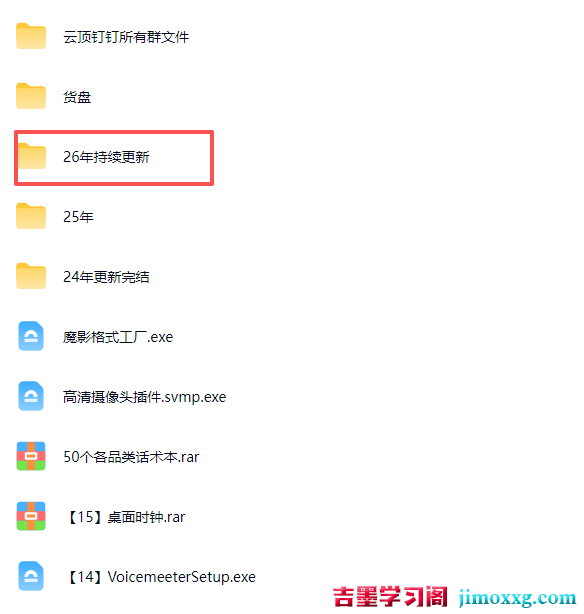Open the 24年更新完结 folder icon
Viewport: 584px width, 614px height.
point(31,276)
